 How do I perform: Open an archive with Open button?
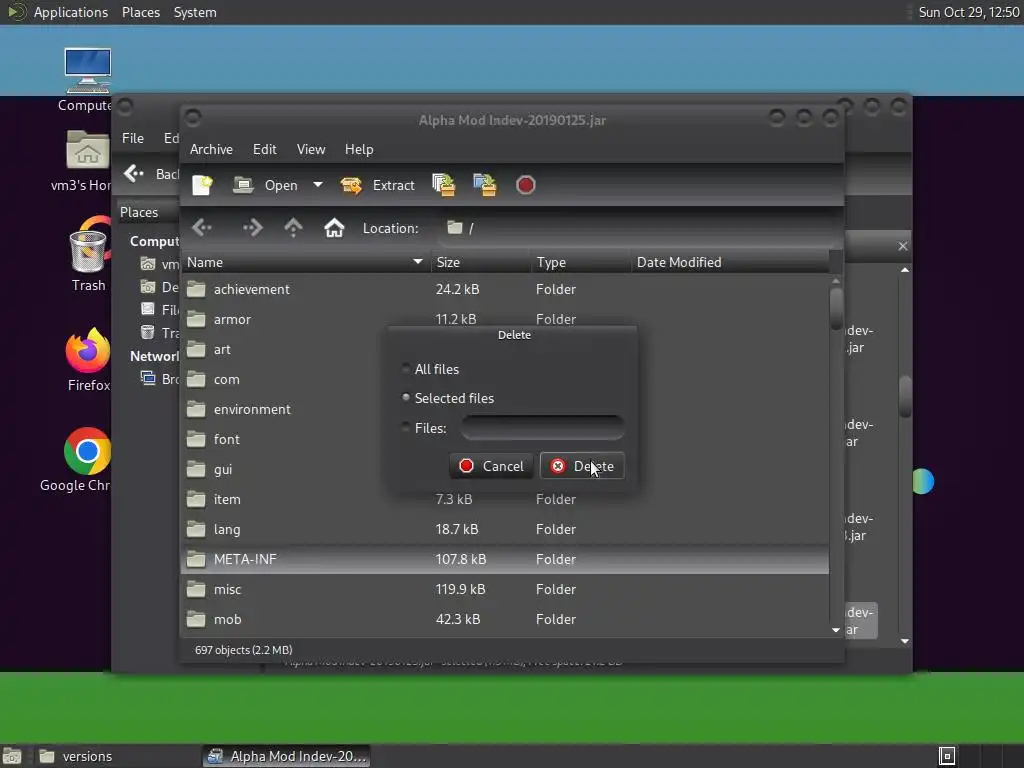(266, 185)
